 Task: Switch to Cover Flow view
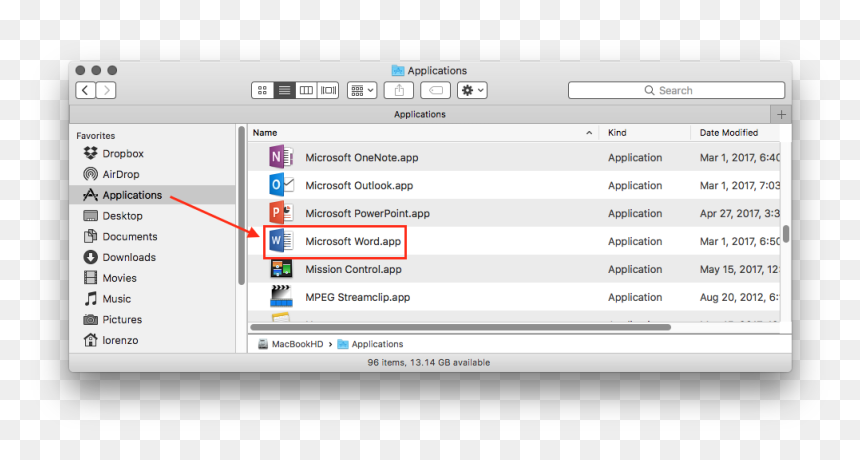(x=328, y=90)
